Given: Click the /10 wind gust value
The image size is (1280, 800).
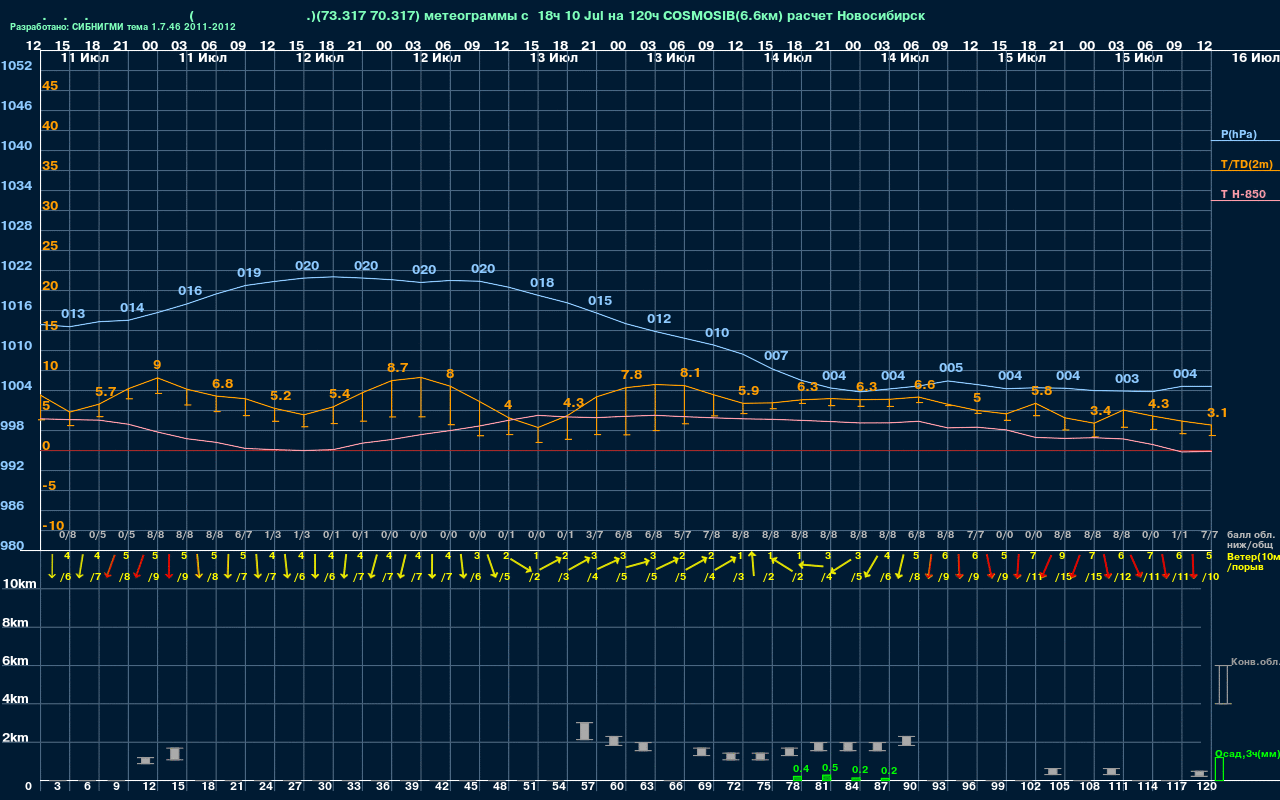Looking at the screenshot, I should [x=1211, y=577].
